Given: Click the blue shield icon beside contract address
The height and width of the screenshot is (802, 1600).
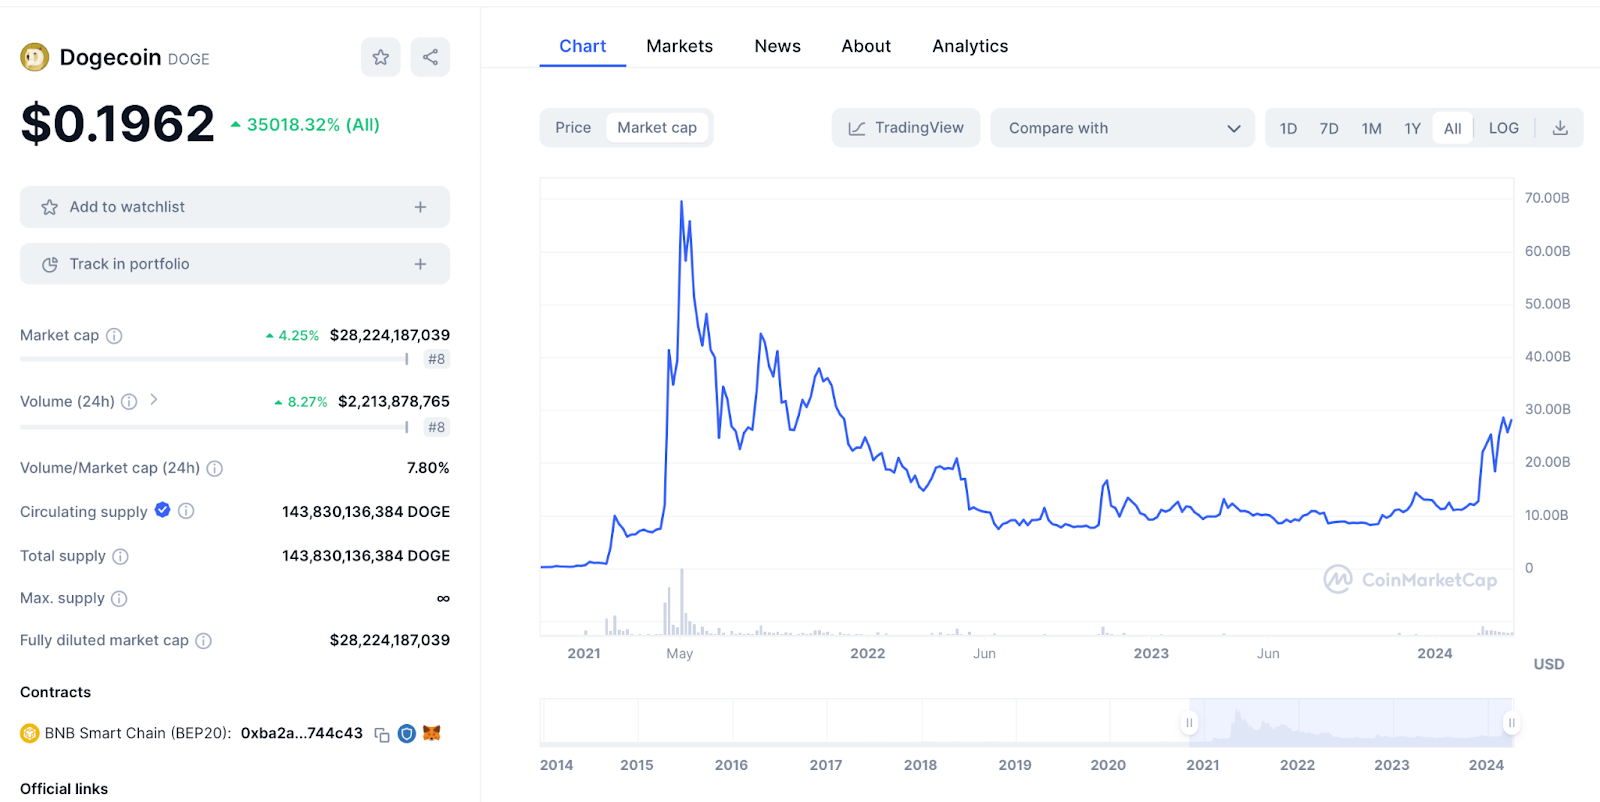Looking at the screenshot, I should 406,733.
